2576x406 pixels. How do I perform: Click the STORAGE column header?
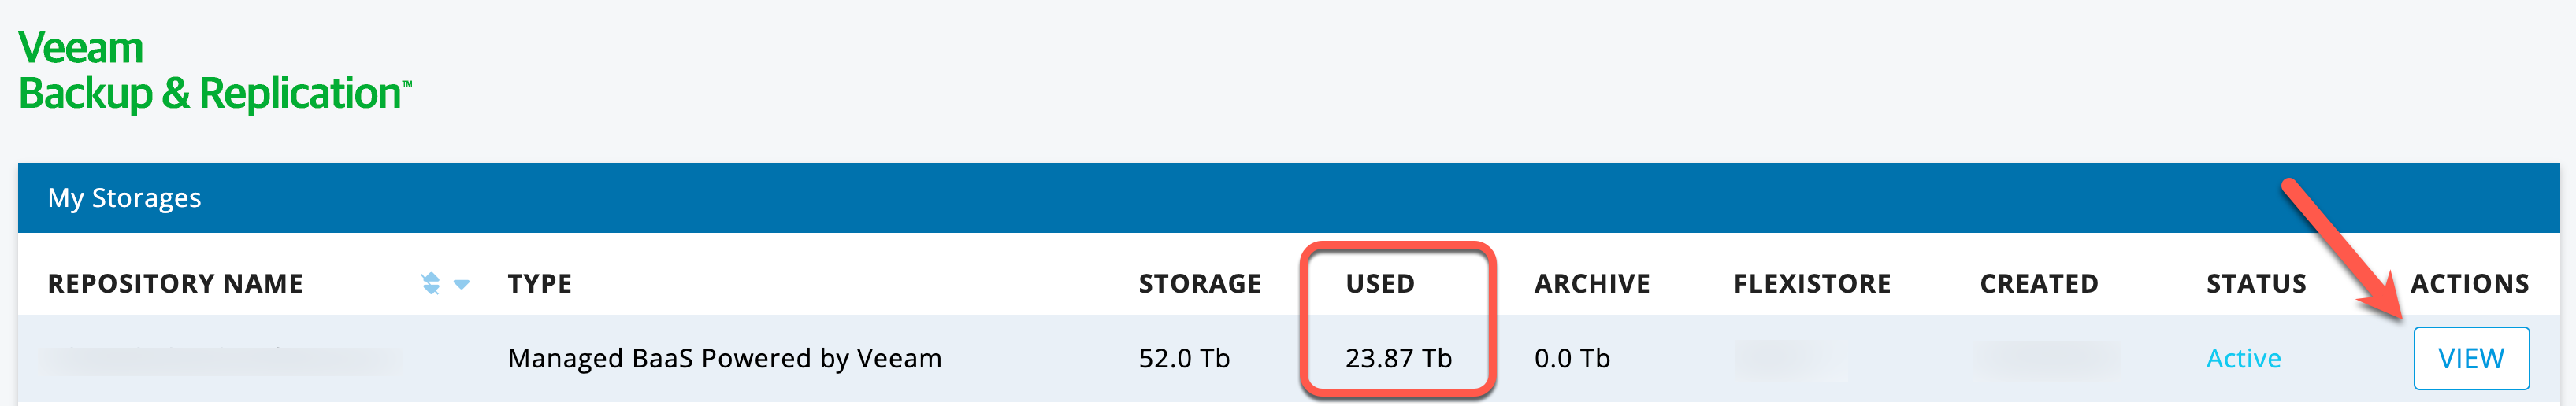(1200, 284)
